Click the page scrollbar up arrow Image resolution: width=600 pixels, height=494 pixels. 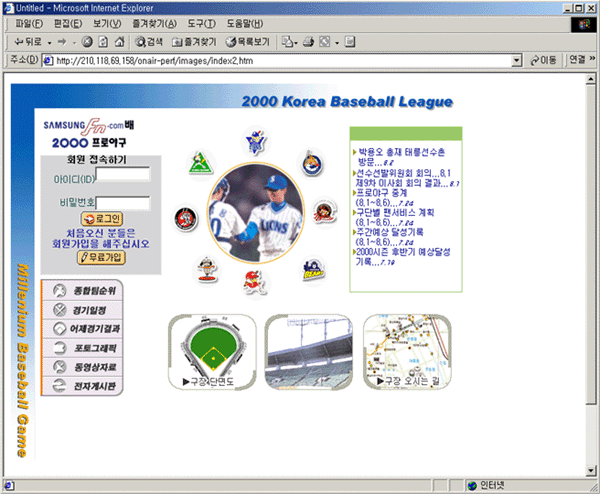pyautogui.click(x=591, y=79)
